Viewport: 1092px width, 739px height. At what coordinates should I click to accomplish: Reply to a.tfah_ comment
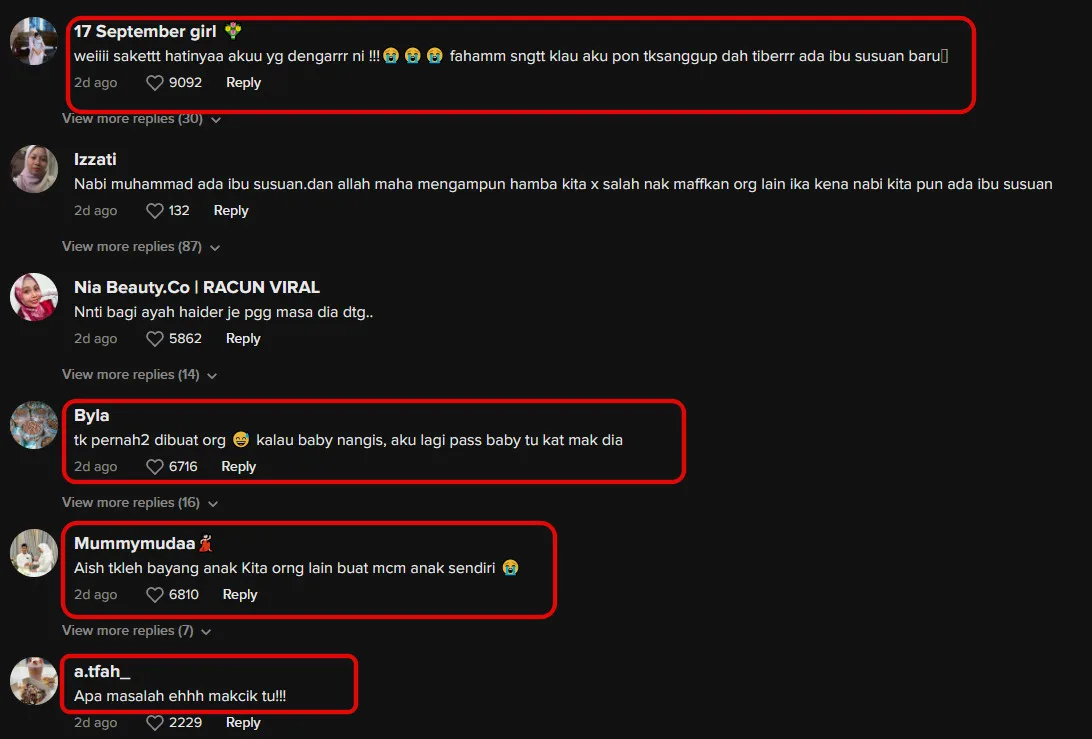tap(243, 723)
